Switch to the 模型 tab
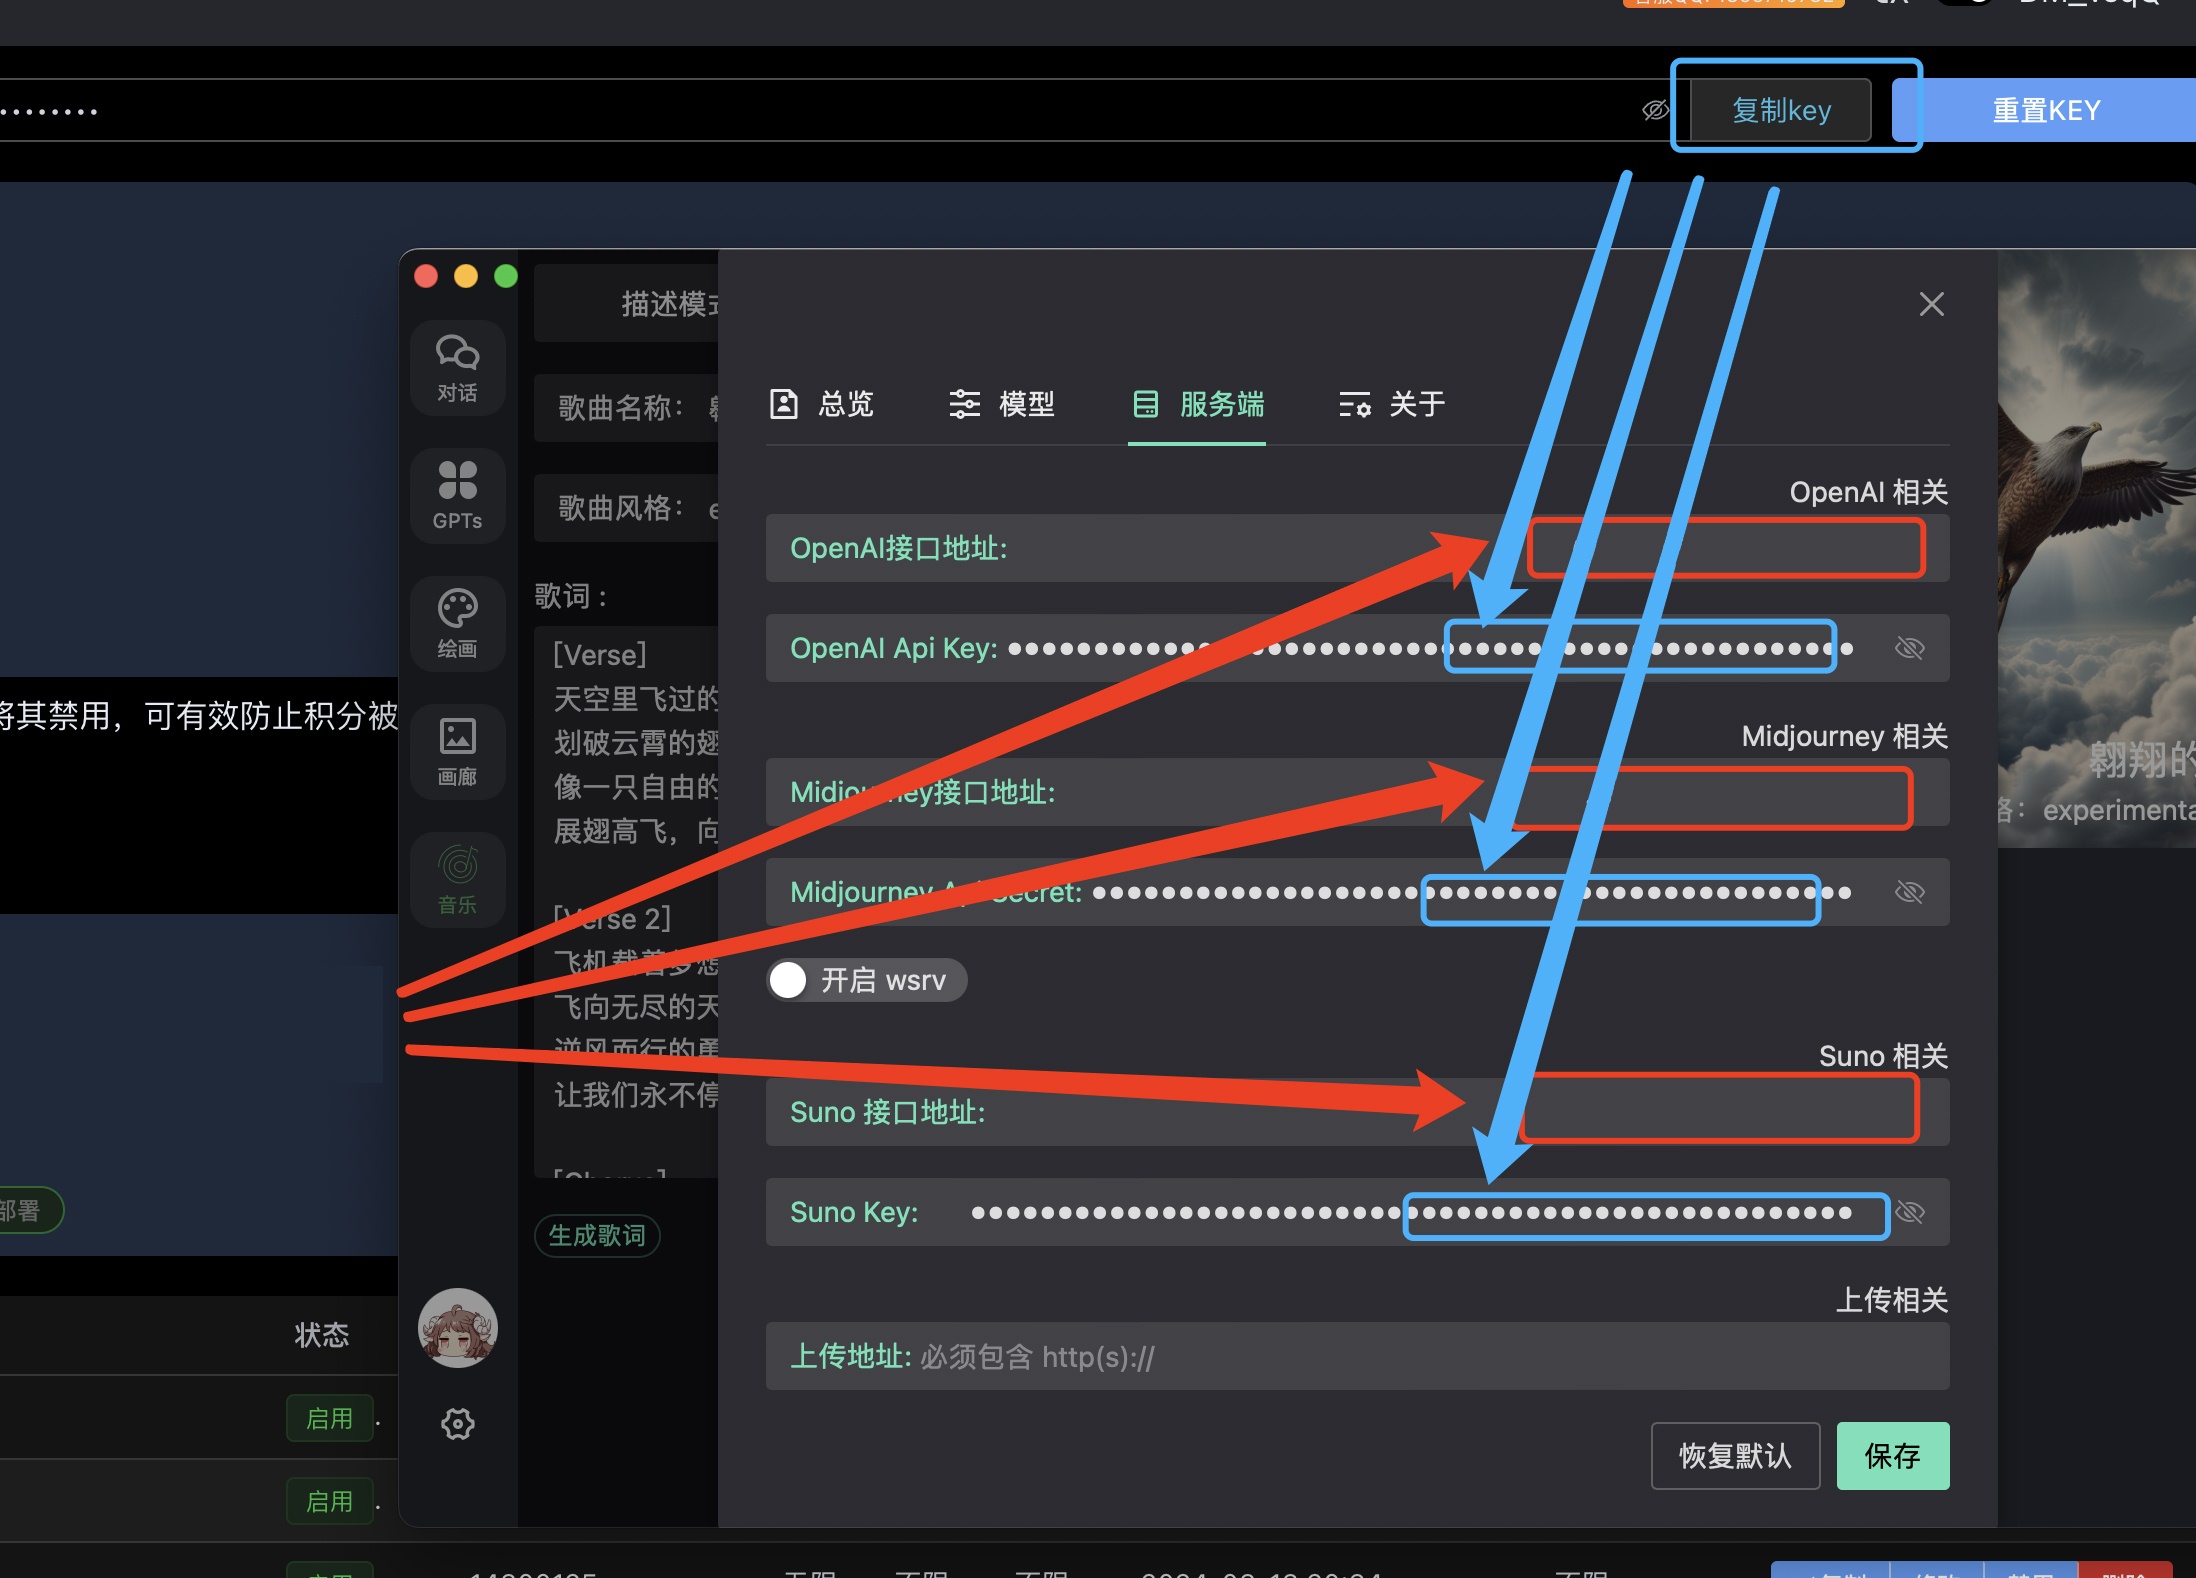This screenshot has height=1578, width=2196. tap(1001, 404)
